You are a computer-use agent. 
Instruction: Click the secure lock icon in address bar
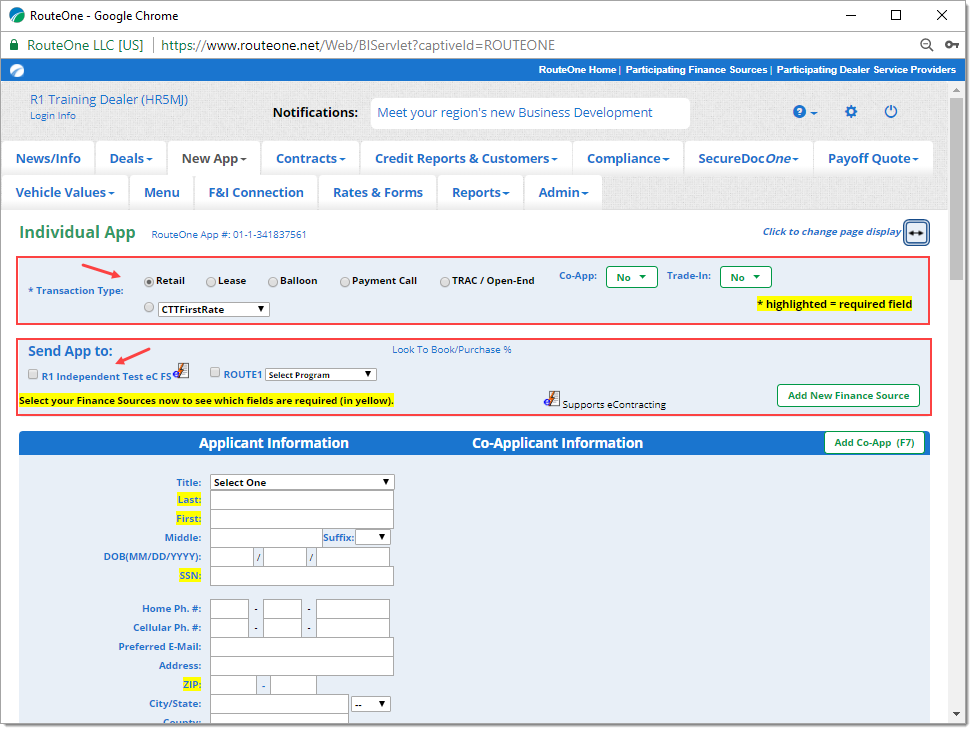(14, 45)
